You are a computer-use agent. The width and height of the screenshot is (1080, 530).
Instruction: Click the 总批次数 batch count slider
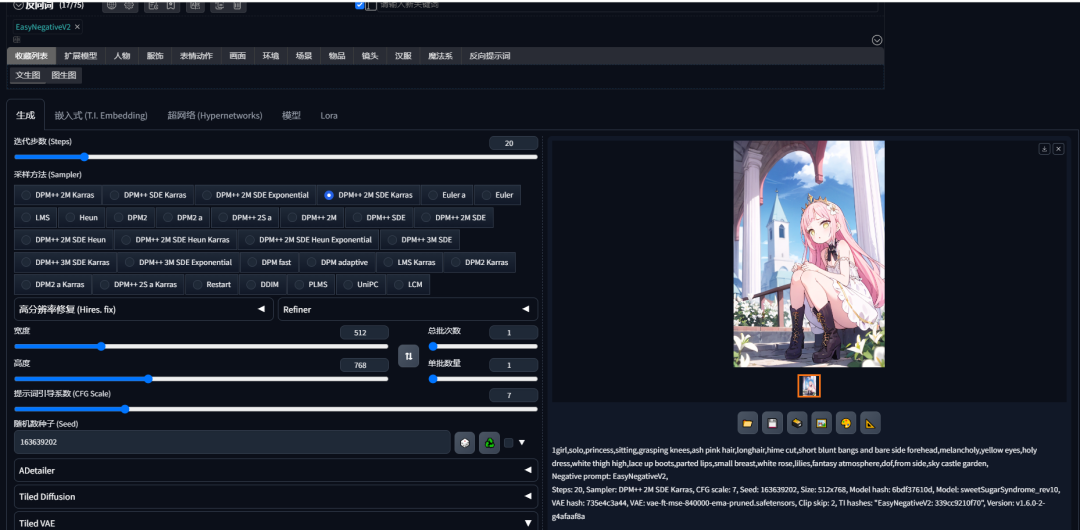click(483, 346)
